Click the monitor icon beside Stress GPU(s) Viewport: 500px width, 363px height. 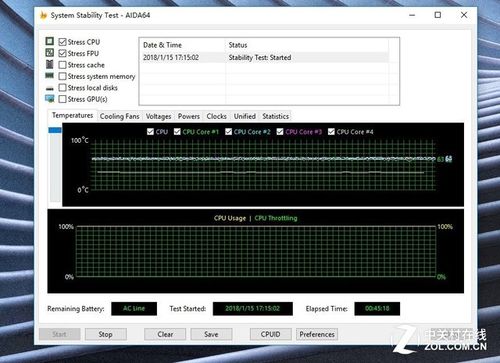pyautogui.click(x=50, y=99)
